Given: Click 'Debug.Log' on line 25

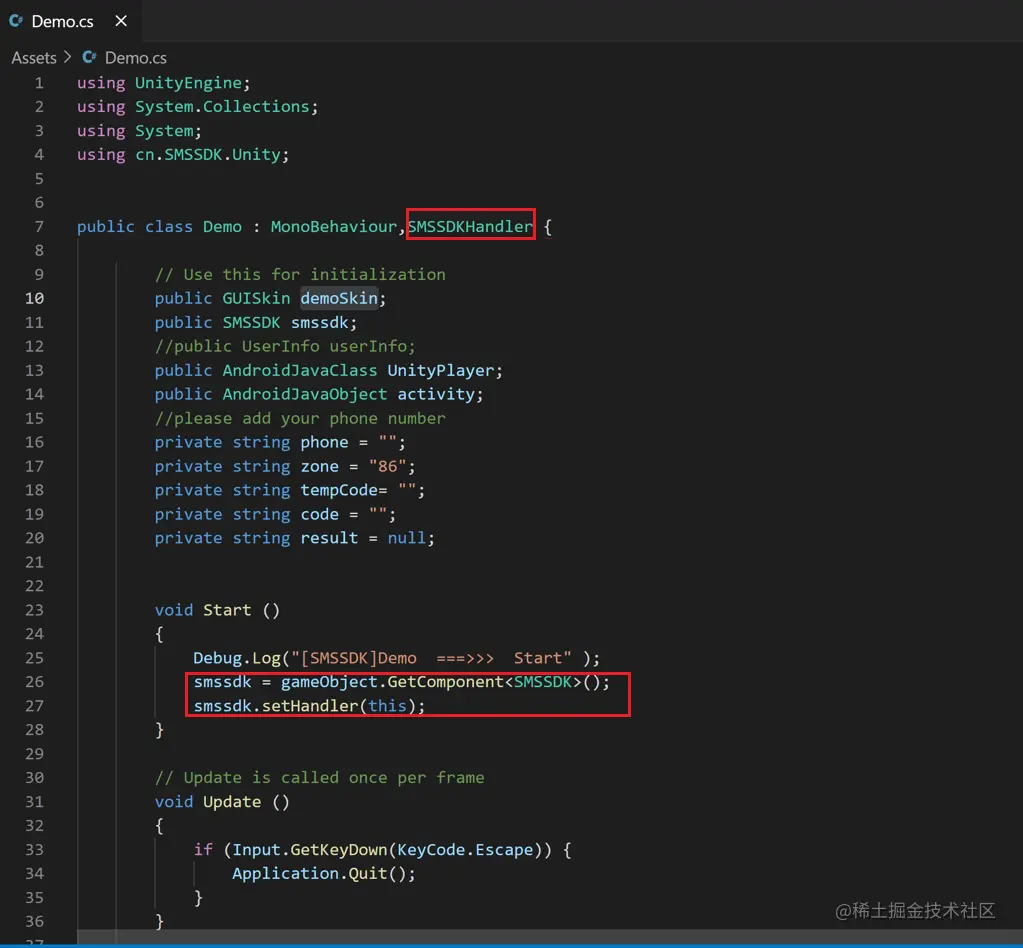Looking at the screenshot, I should click(237, 658).
